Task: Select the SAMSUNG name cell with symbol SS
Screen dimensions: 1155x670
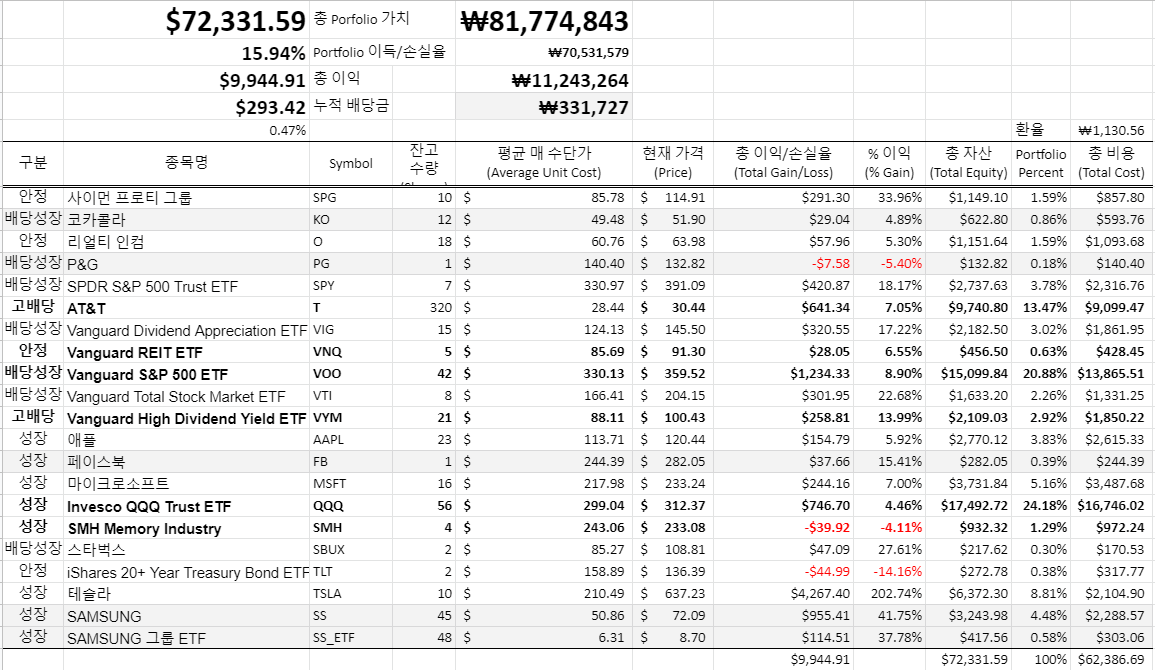Action: [186, 616]
